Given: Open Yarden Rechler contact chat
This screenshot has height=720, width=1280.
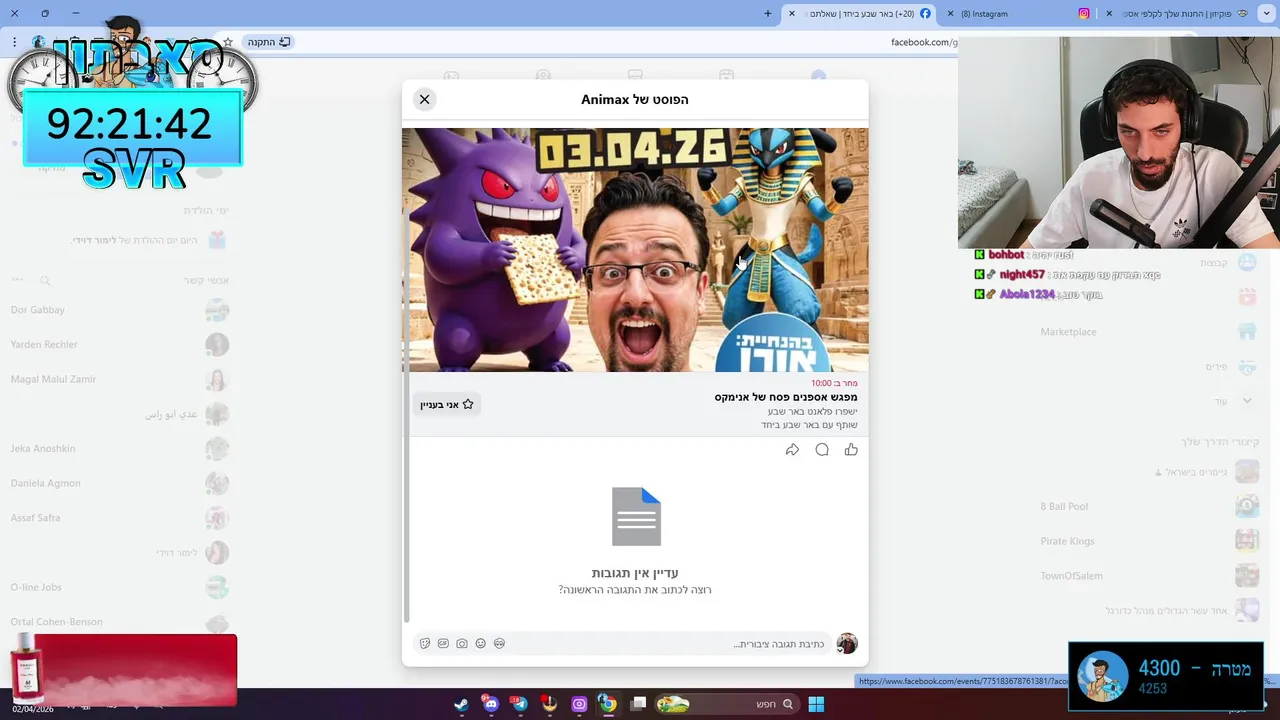Looking at the screenshot, I should pos(118,345).
